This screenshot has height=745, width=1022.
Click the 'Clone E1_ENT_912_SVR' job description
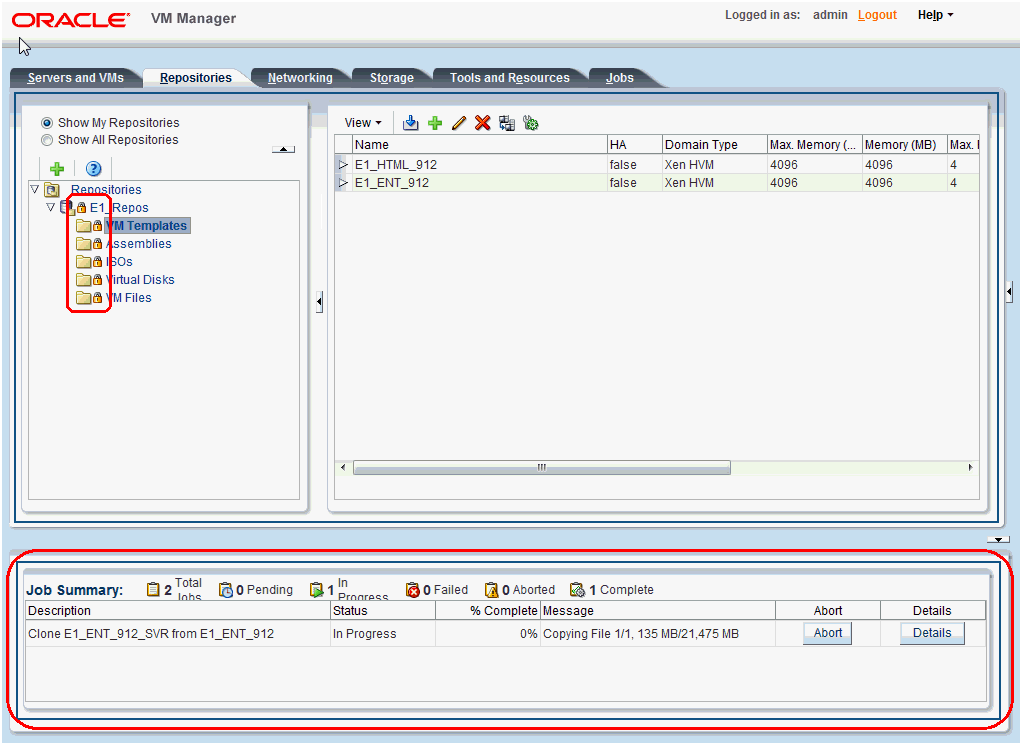pos(151,634)
